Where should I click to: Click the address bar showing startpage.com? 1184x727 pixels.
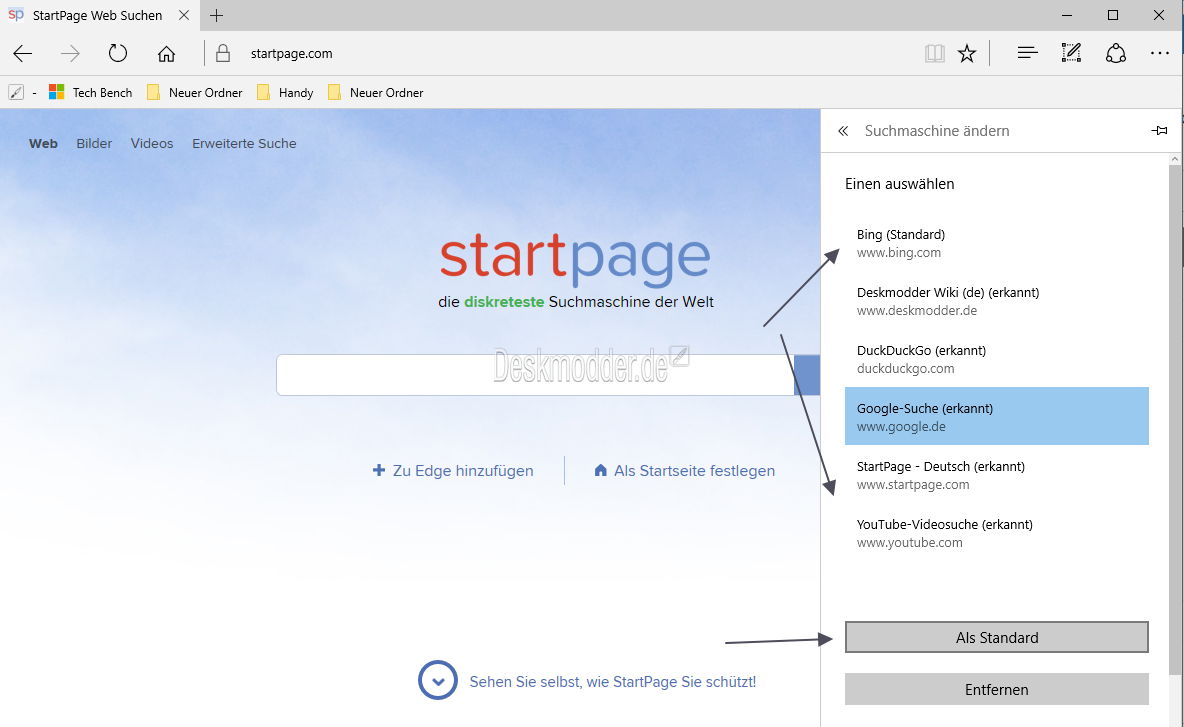tap(291, 54)
